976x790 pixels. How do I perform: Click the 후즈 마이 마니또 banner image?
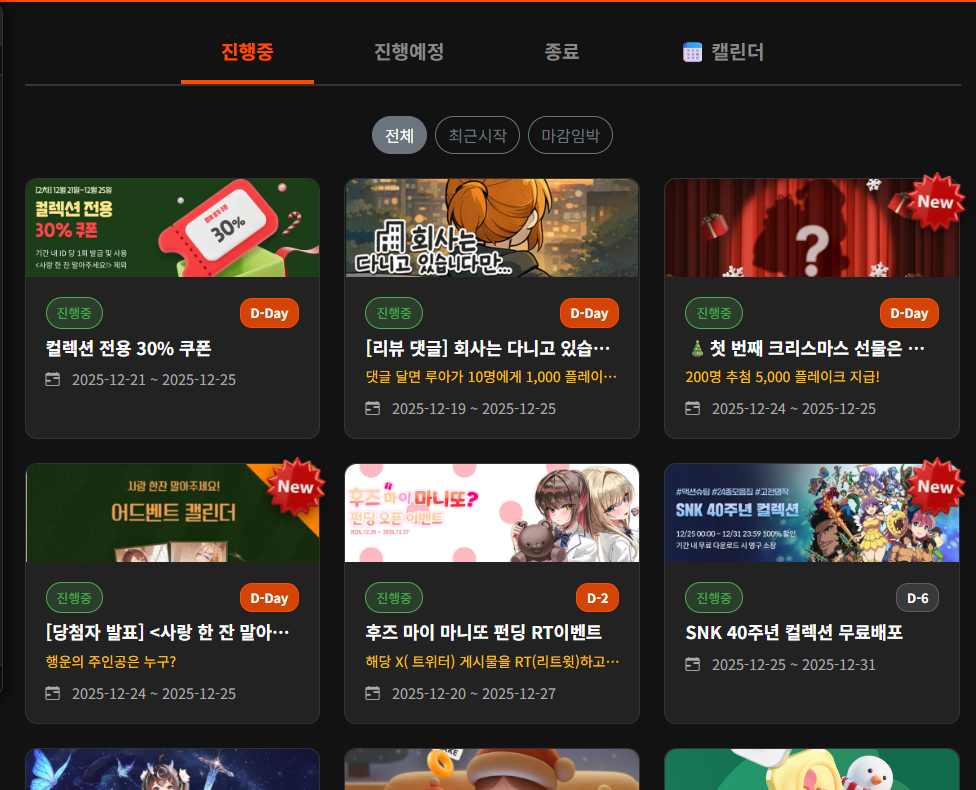491,513
